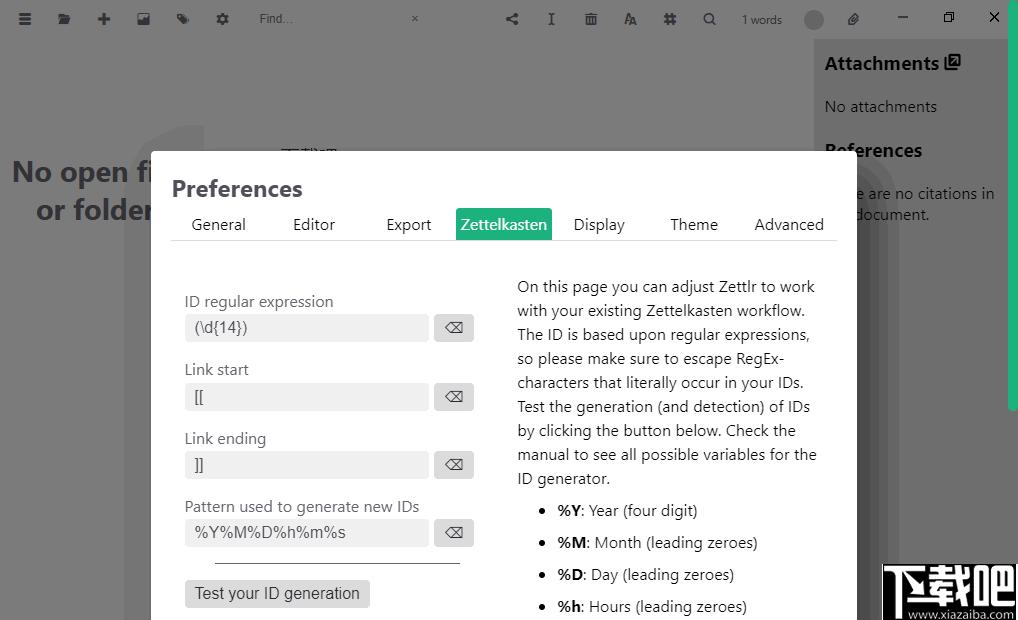Click the round pomodoro timer icon
Viewport: 1018px width, 620px height.
(x=813, y=19)
